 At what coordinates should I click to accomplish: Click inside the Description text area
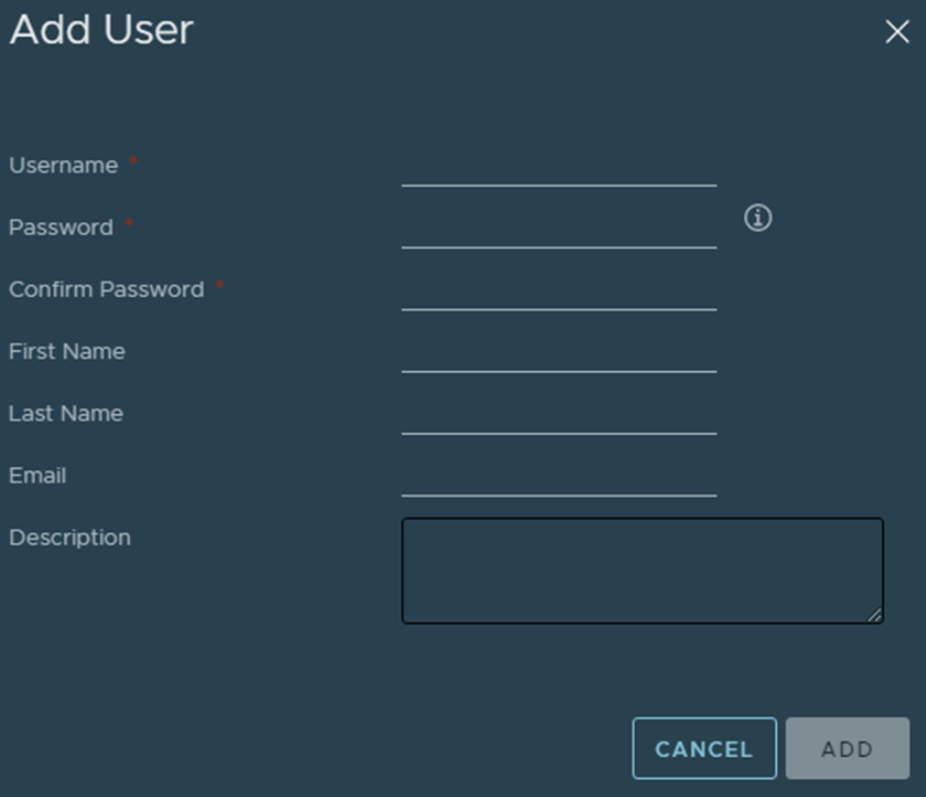click(641, 570)
